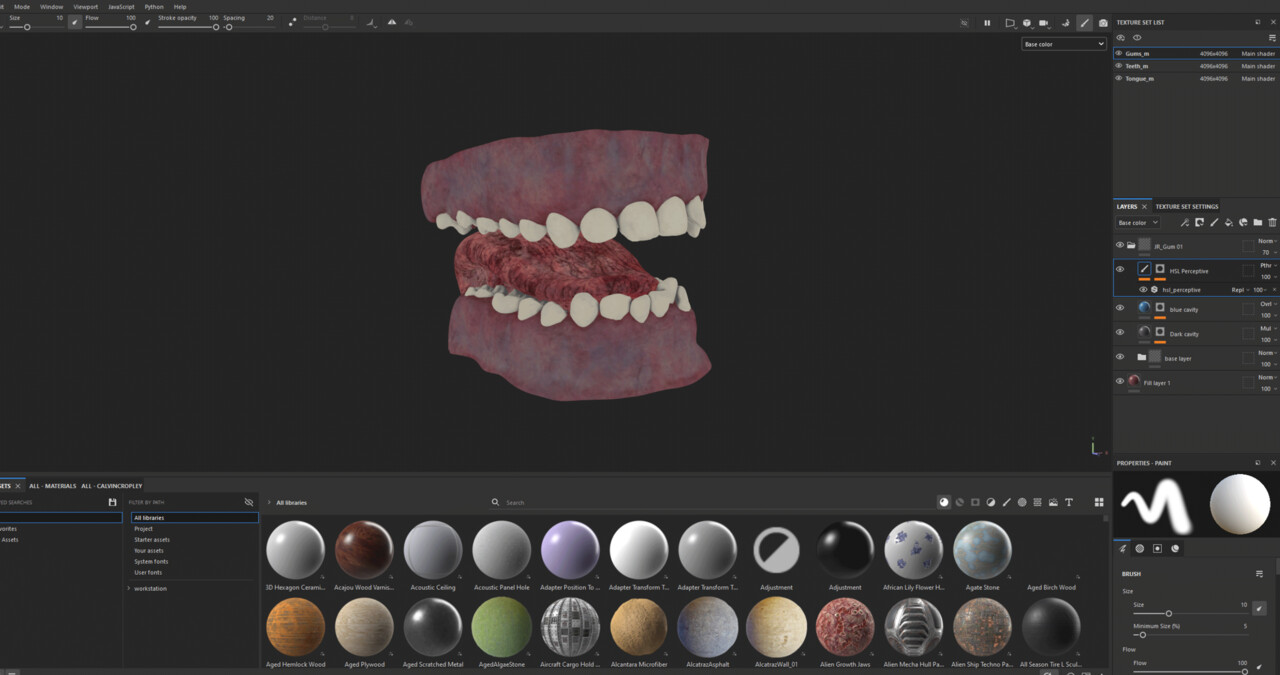Image resolution: width=1280 pixels, height=675 pixels.
Task: Hide the Fill layer 1 layer
Action: [1119, 381]
